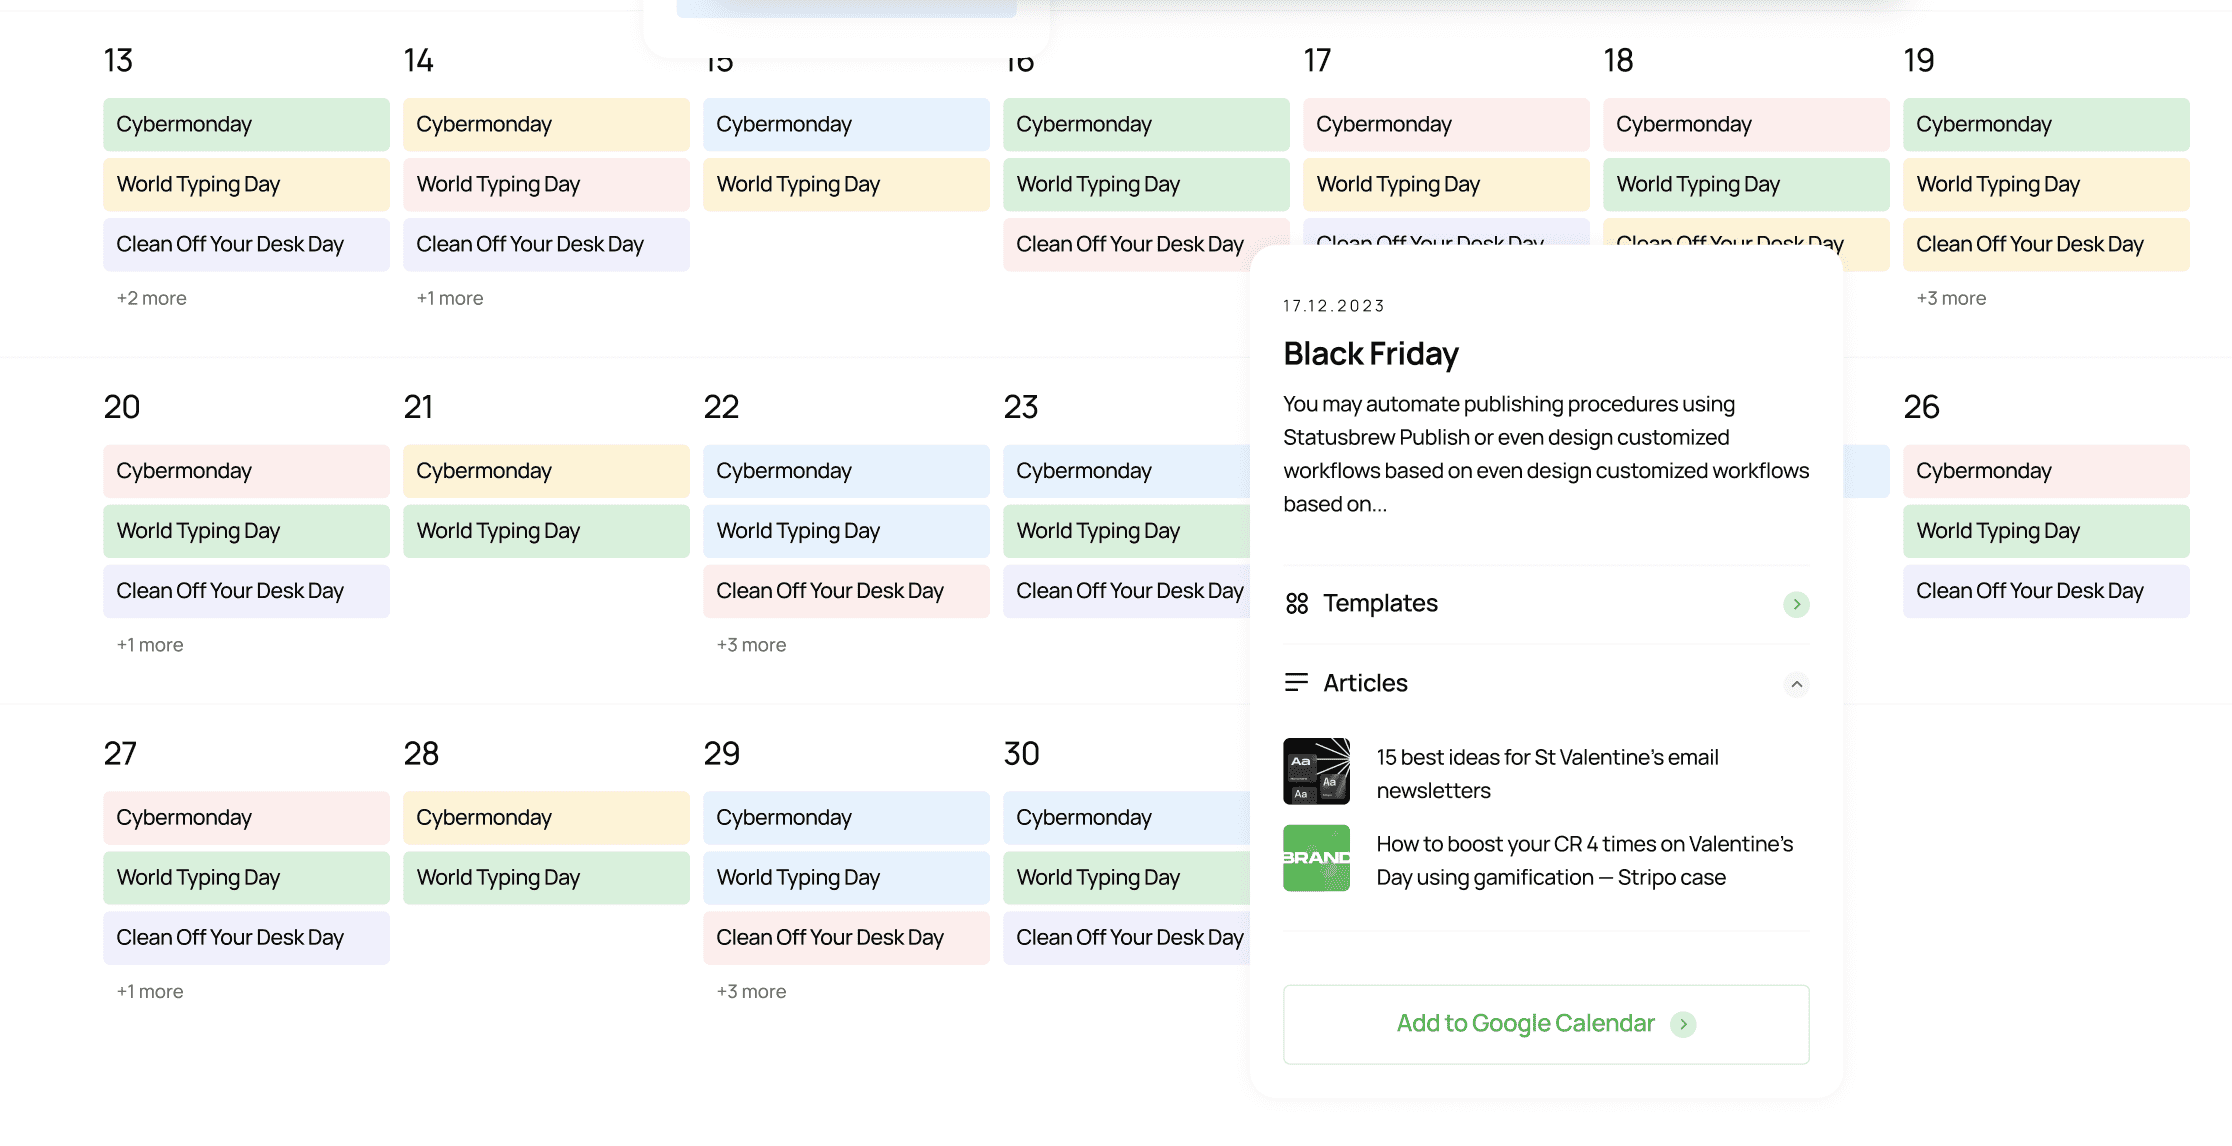Screen dimensions: 2232x1146
Task: Click Add to Google Calendar
Action: [x=1525, y=1023]
